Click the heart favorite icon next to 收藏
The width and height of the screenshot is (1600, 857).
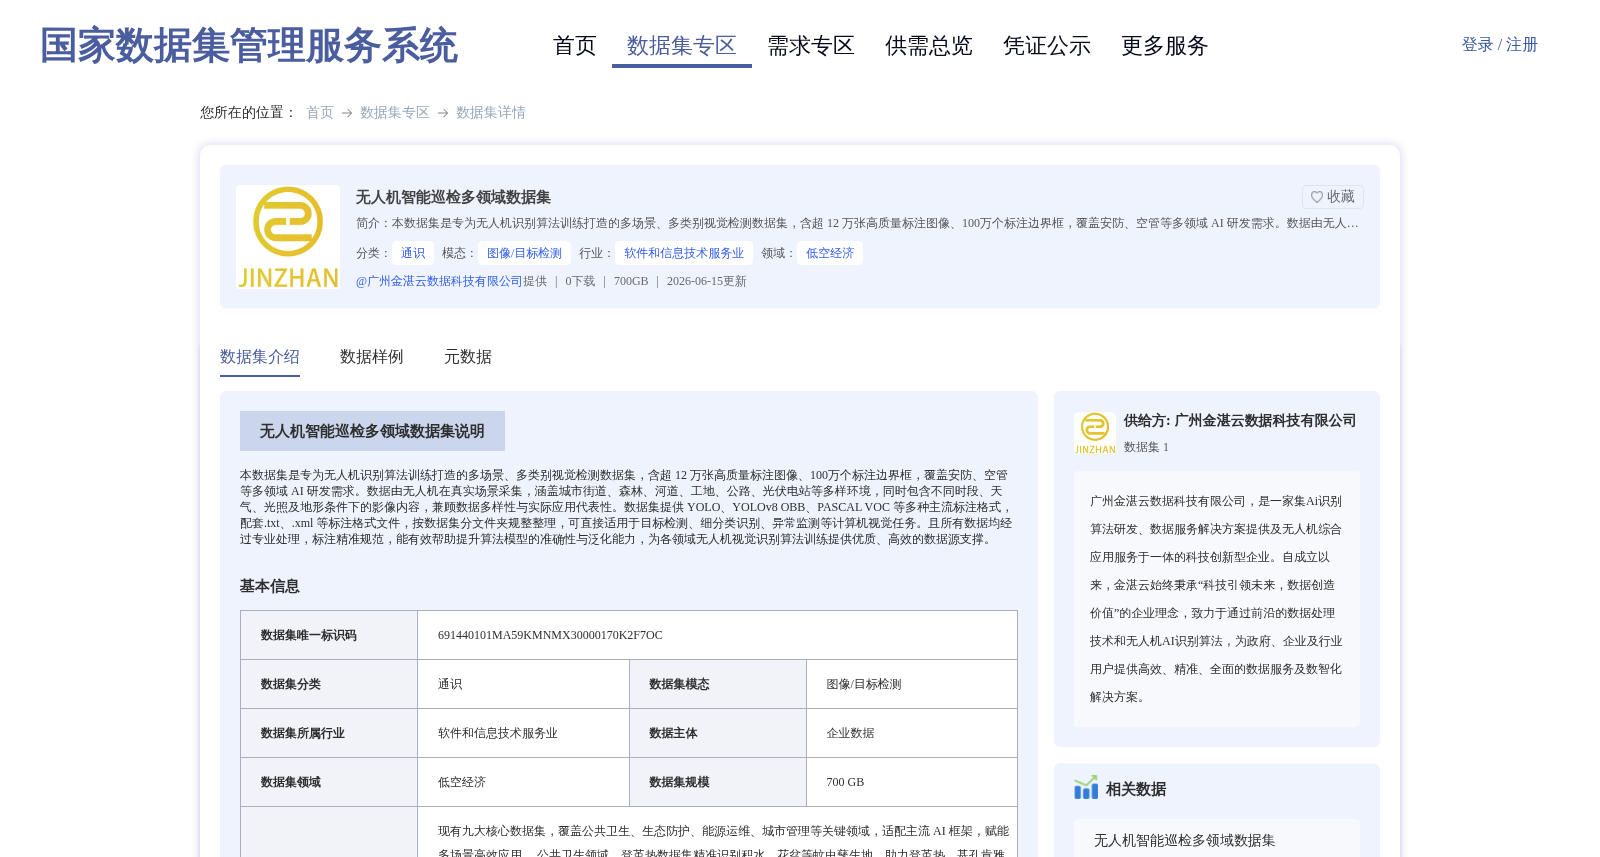tap(1317, 197)
